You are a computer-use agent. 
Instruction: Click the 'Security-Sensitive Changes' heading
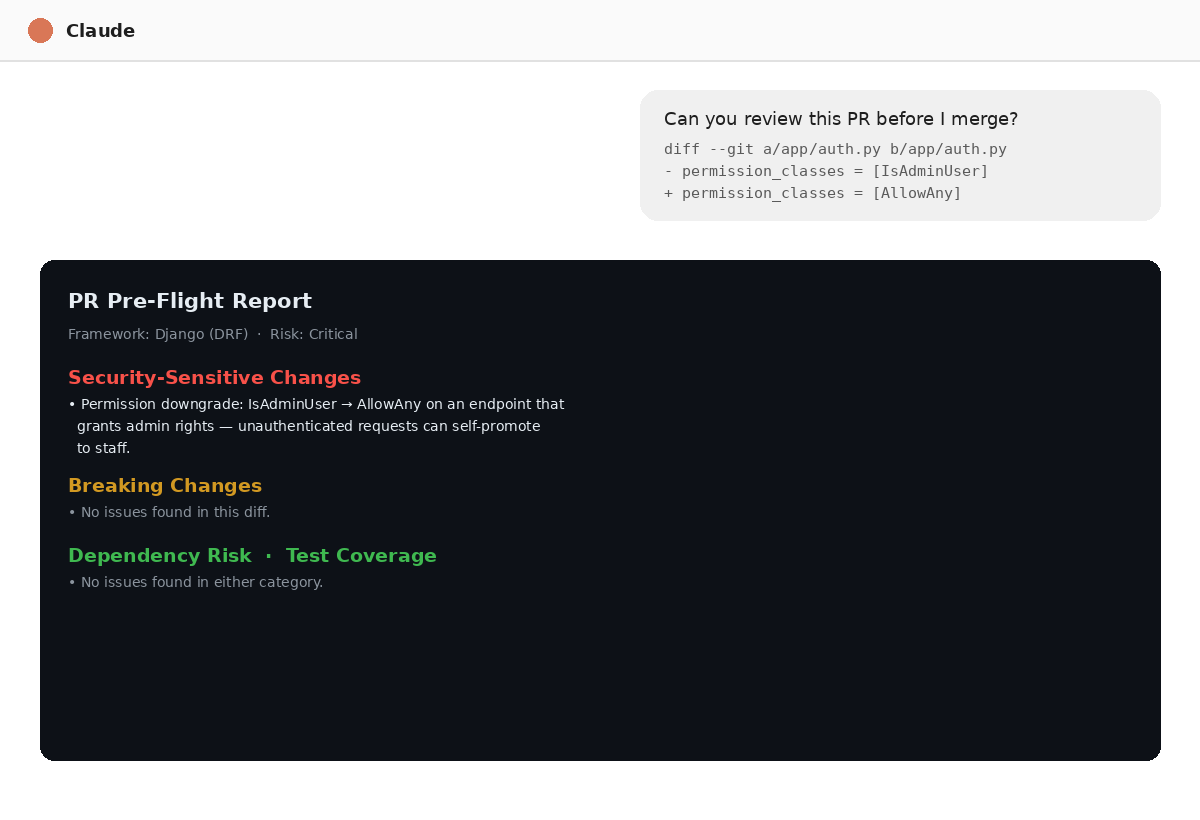214,378
